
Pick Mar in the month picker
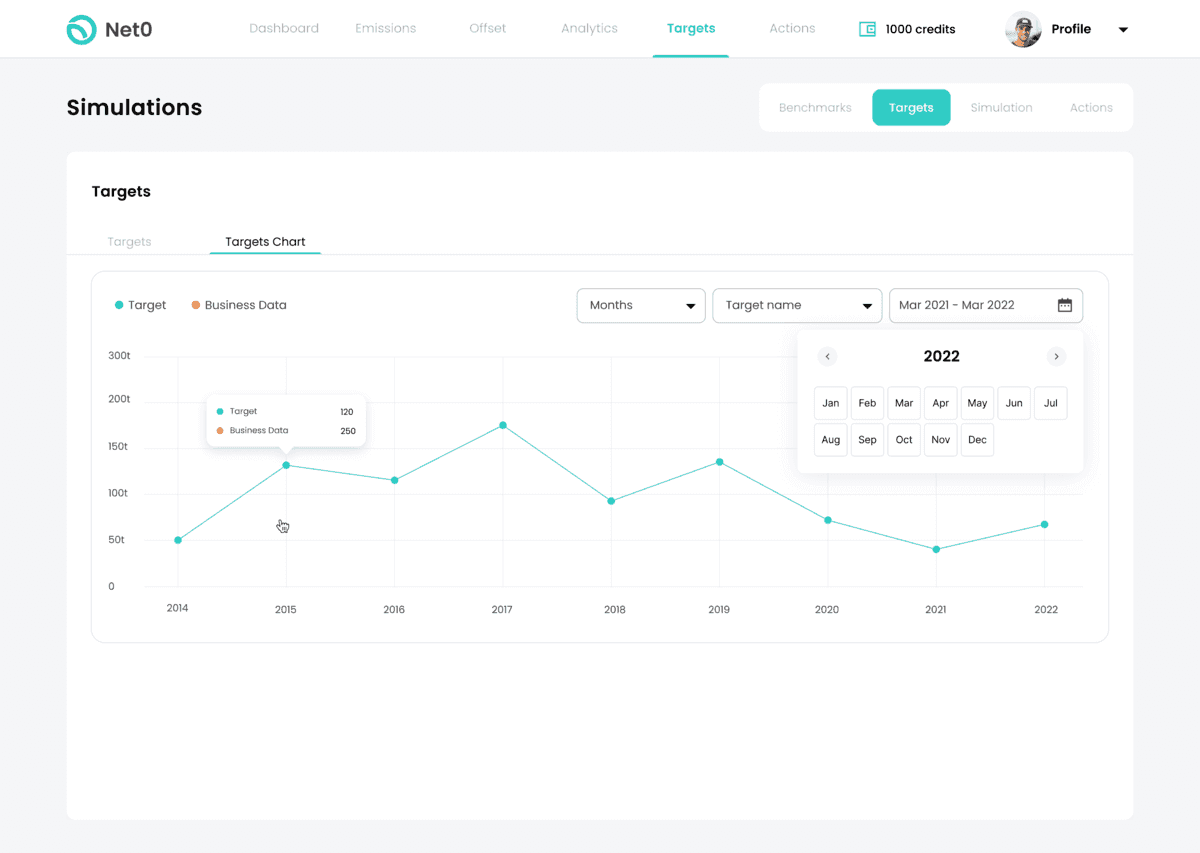904,403
